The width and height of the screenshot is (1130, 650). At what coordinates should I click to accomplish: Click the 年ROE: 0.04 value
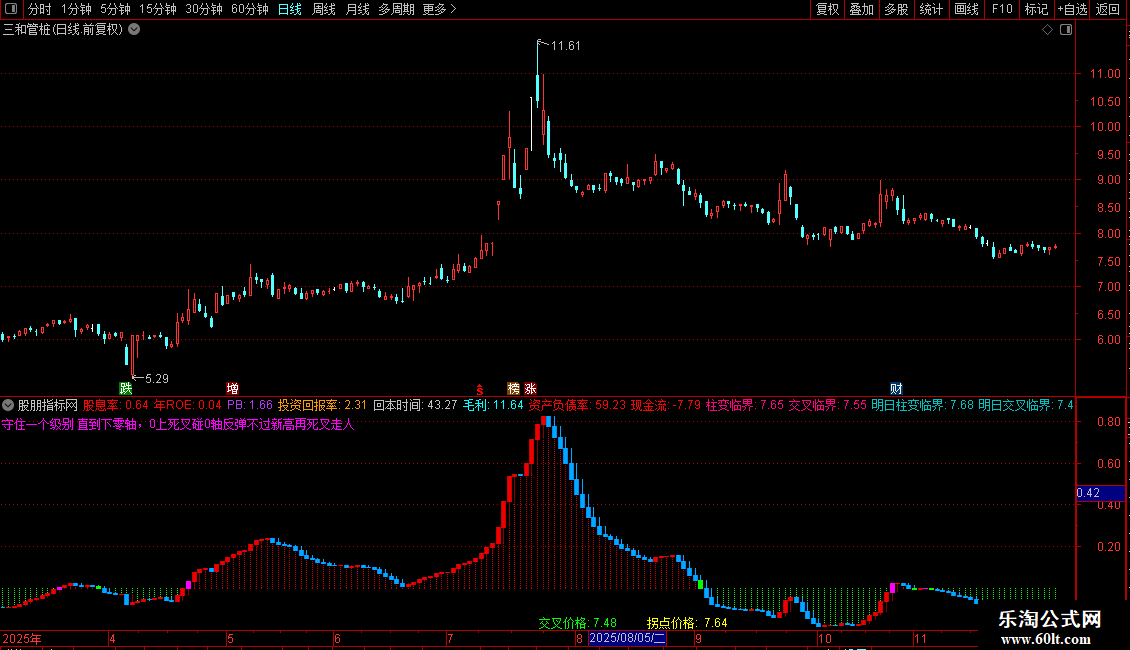188,405
